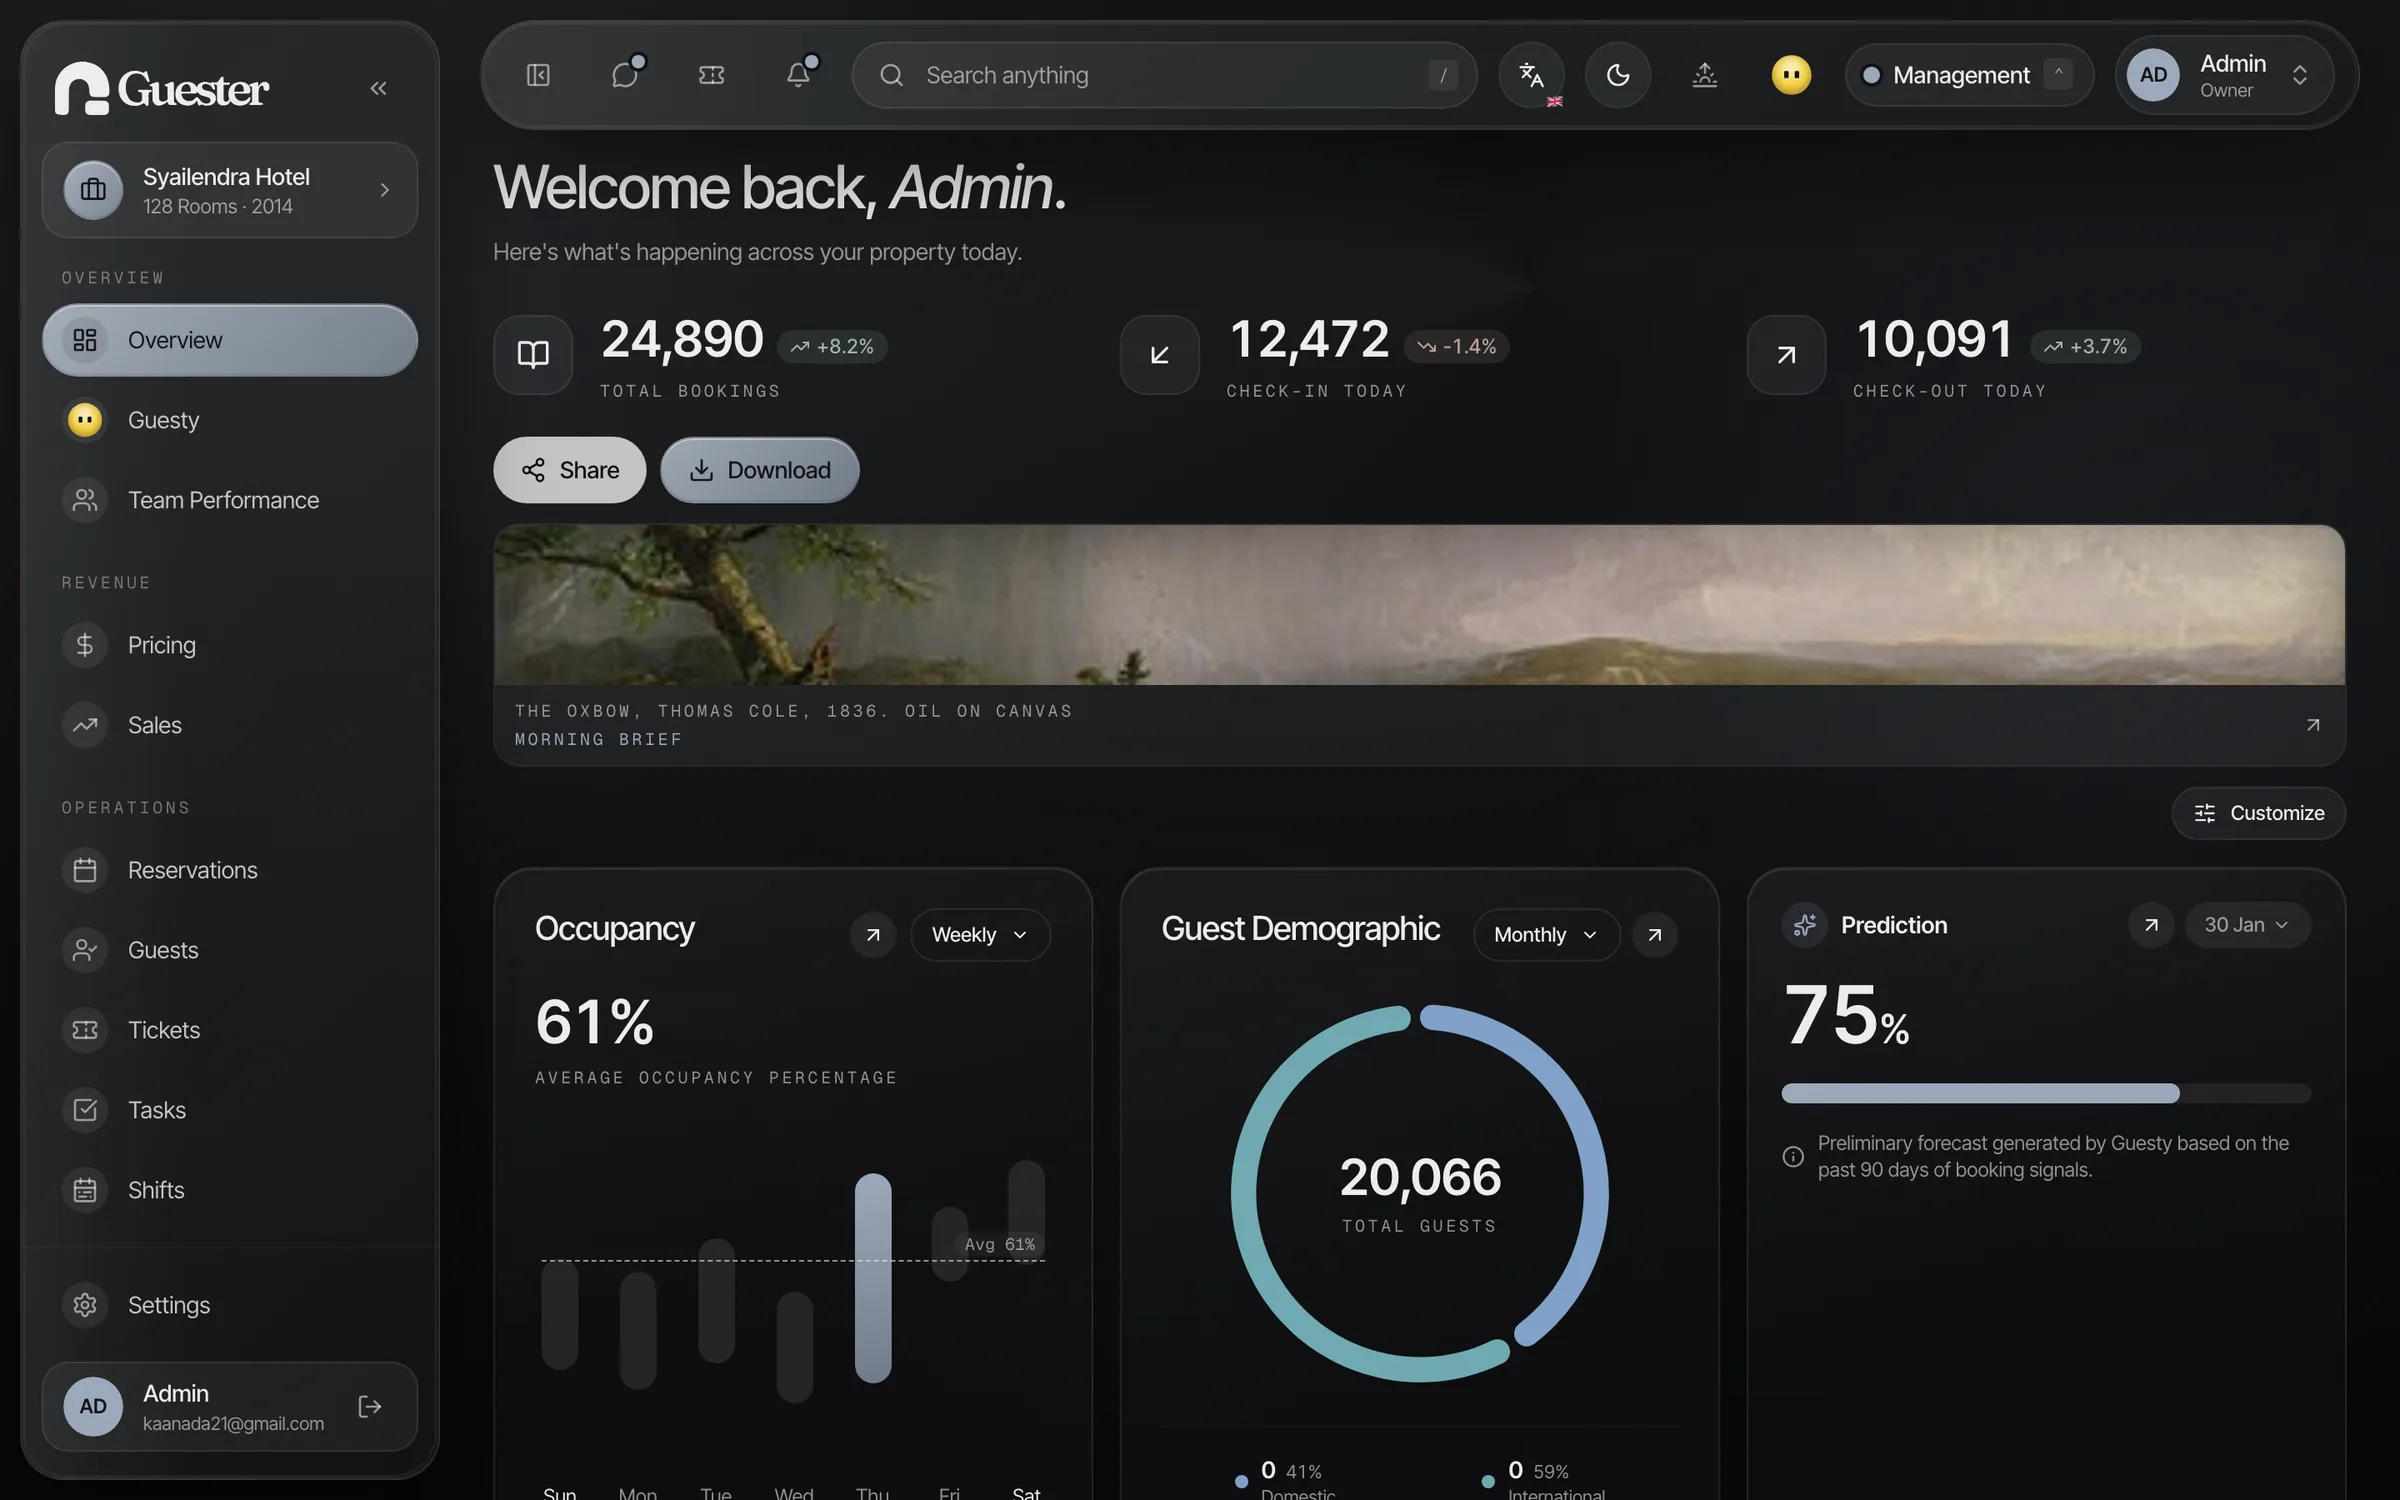Open the 30 Jan date dropdown
The height and width of the screenshot is (1500, 2400).
click(x=2247, y=925)
